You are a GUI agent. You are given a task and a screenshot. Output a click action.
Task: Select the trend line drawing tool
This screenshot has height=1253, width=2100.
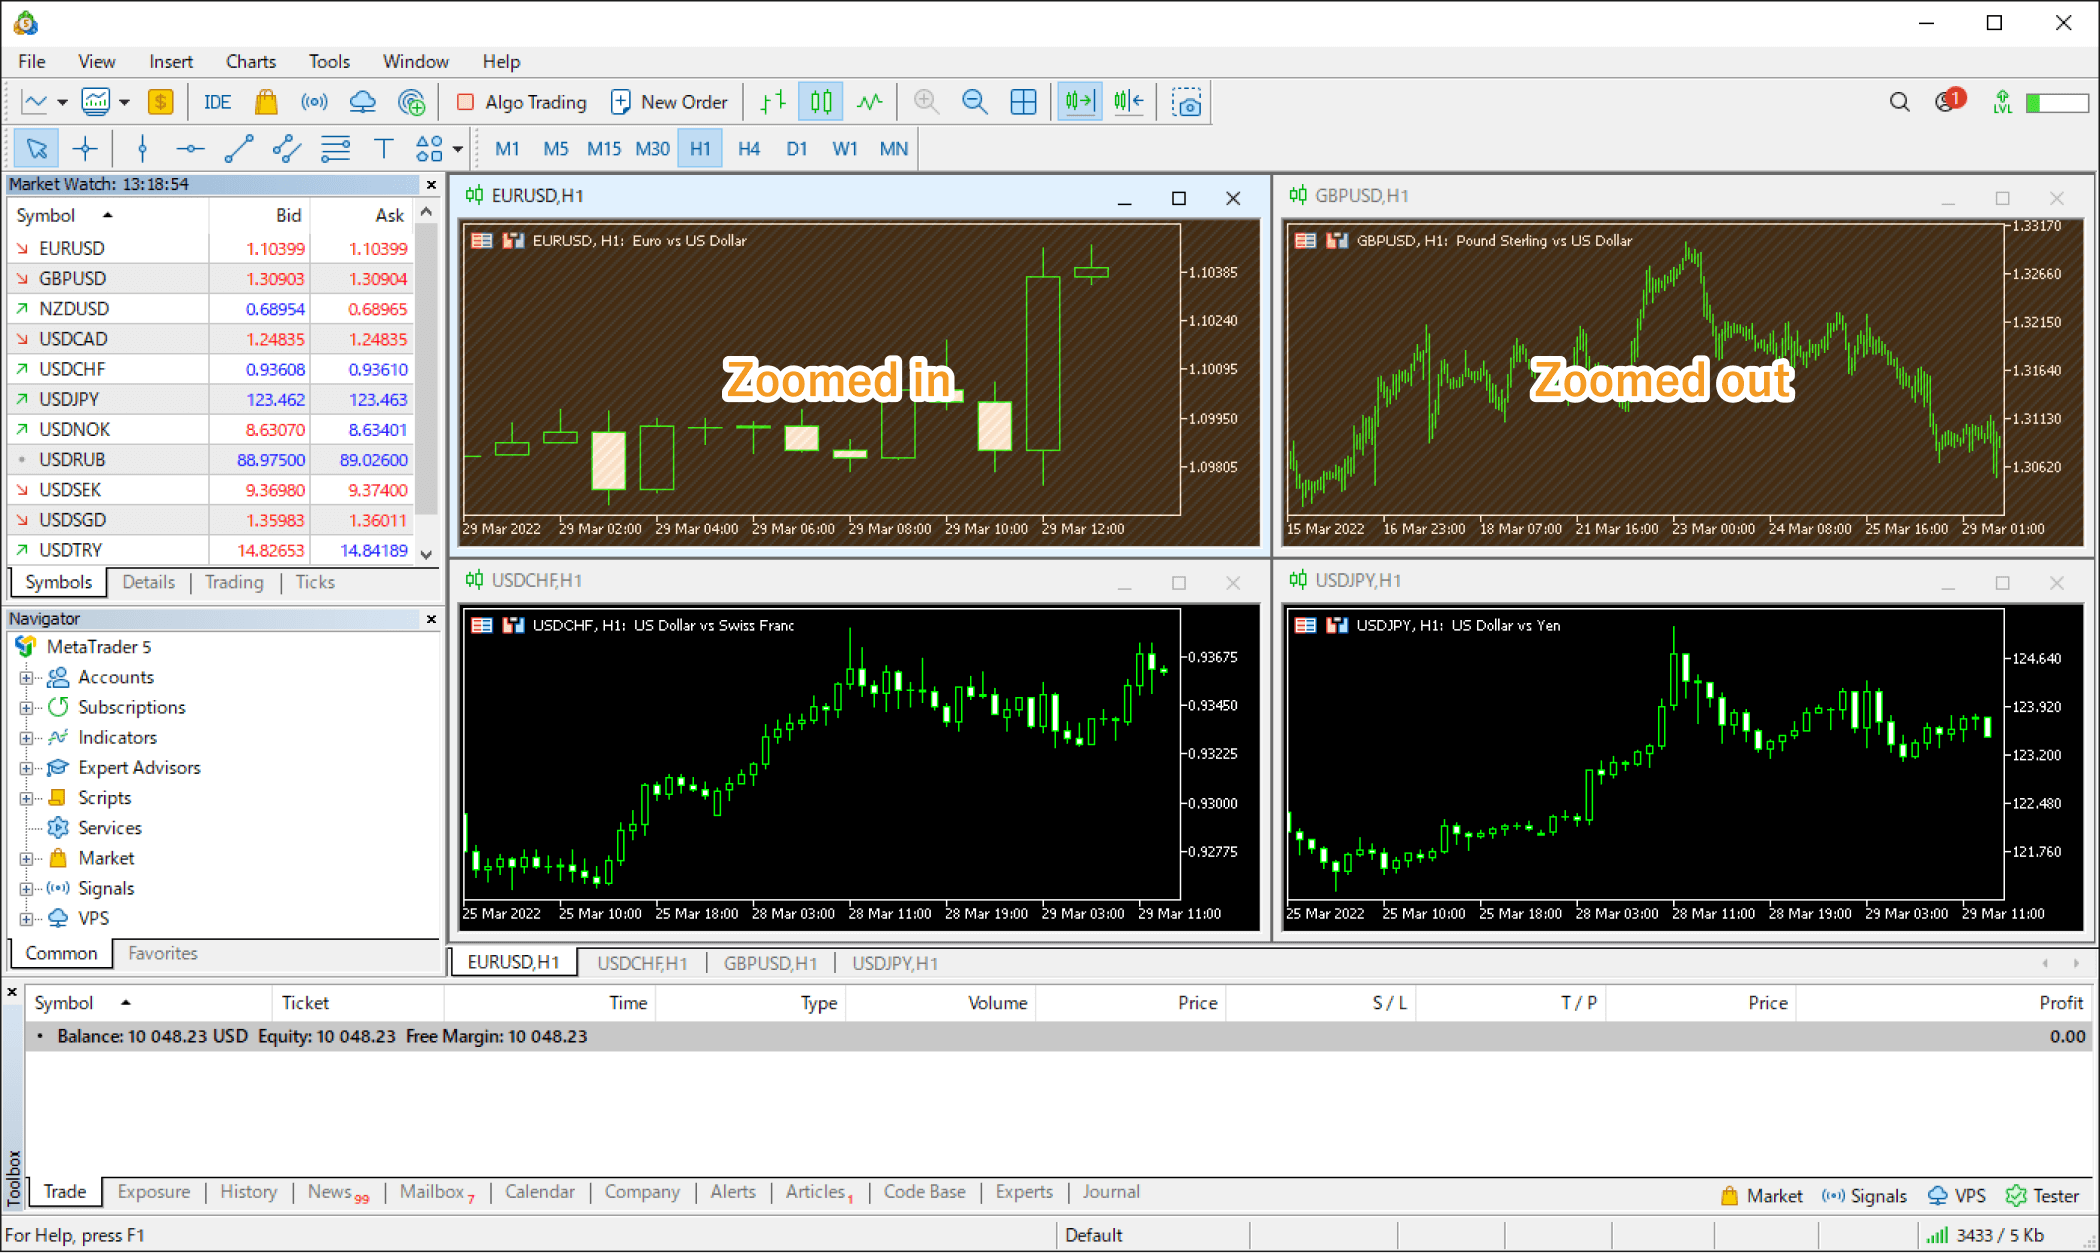[236, 148]
